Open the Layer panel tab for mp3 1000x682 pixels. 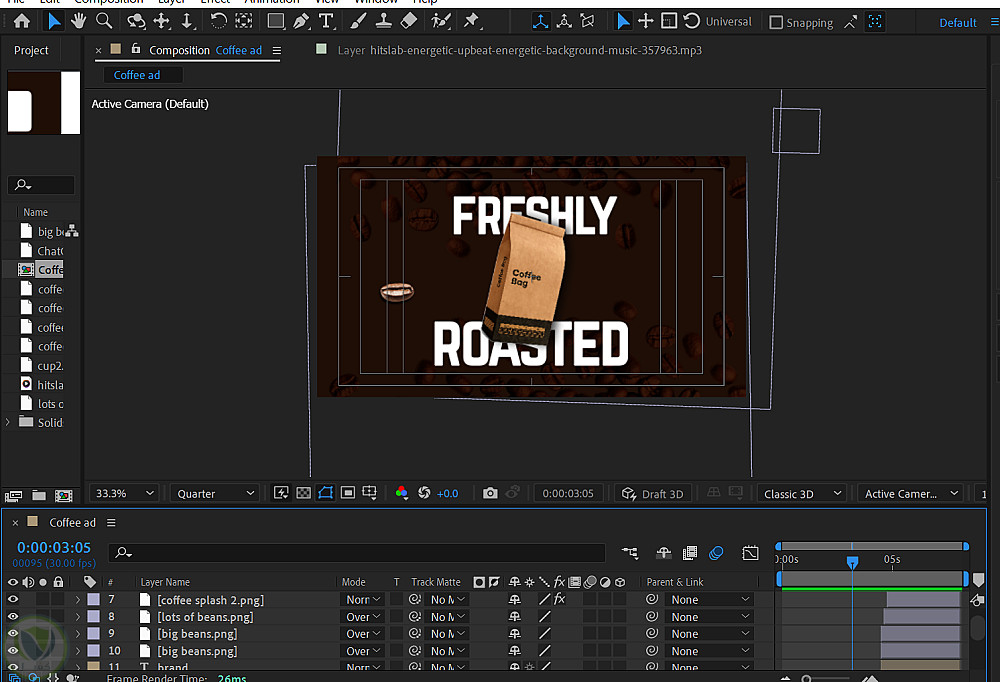tap(519, 50)
